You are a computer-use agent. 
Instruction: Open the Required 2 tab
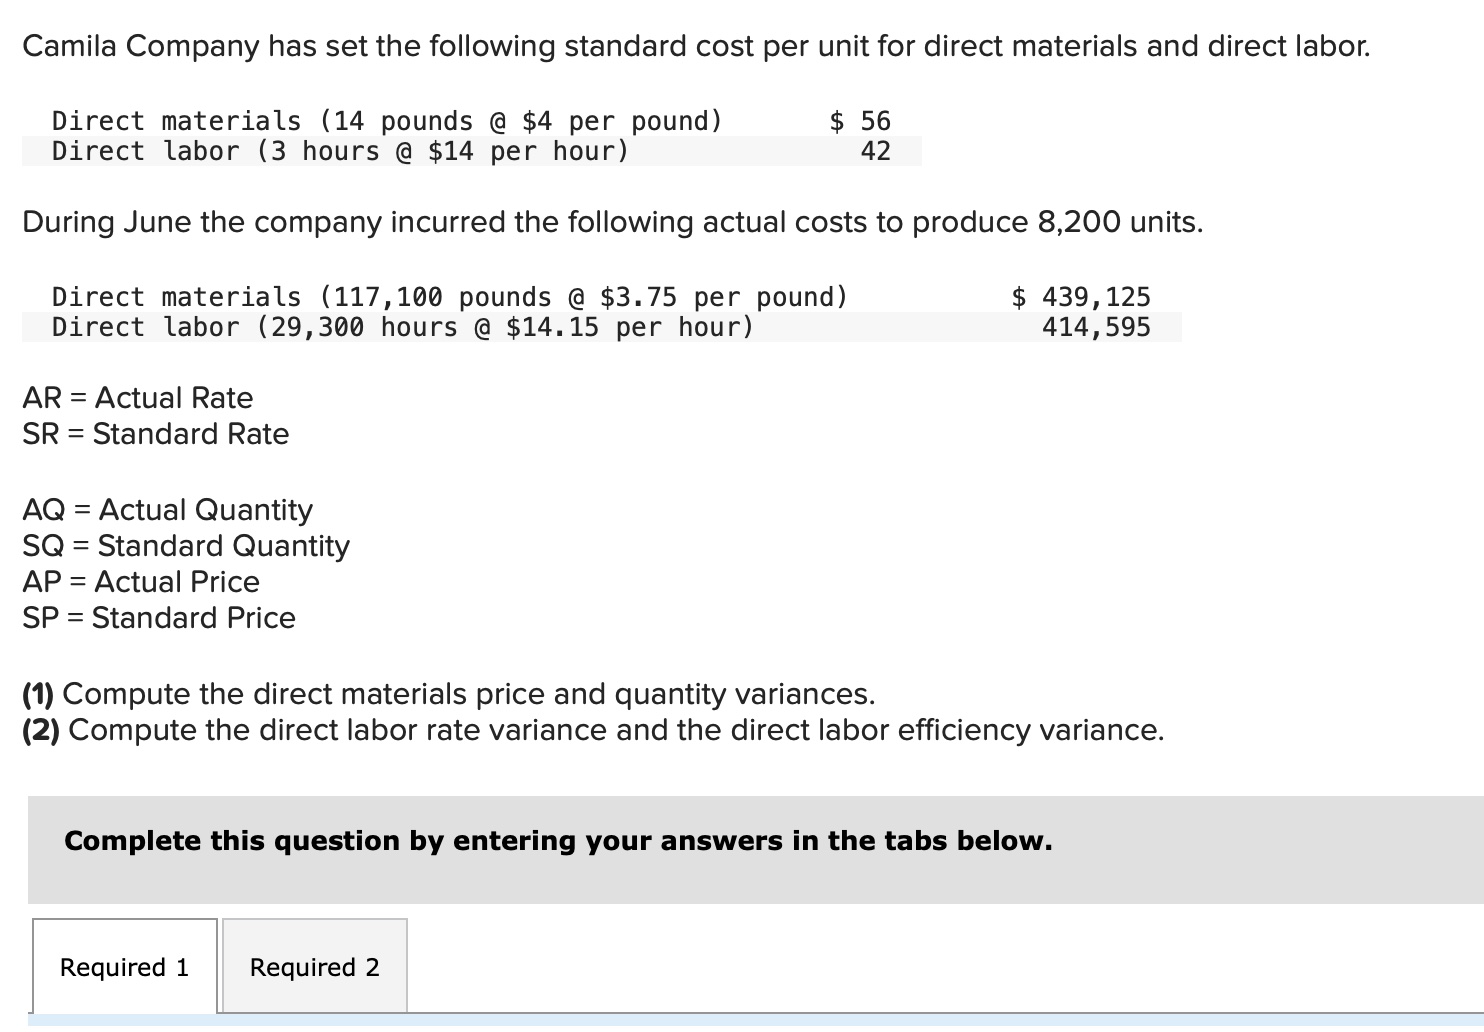tap(314, 966)
